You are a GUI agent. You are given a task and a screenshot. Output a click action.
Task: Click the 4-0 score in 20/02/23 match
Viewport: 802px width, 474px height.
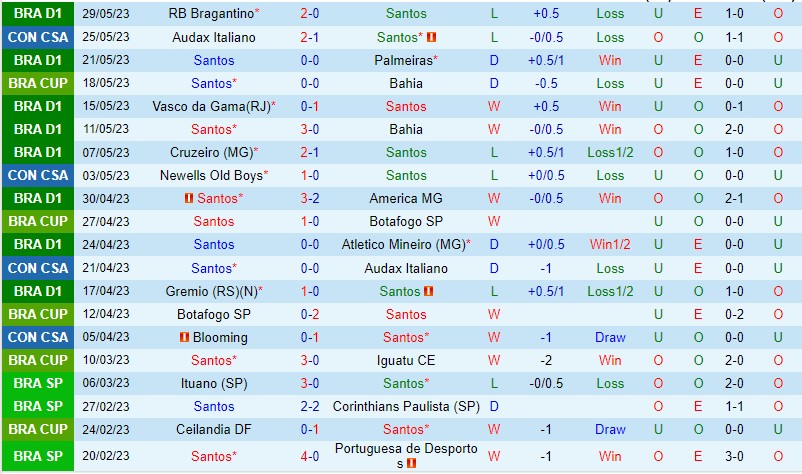(x=310, y=456)
